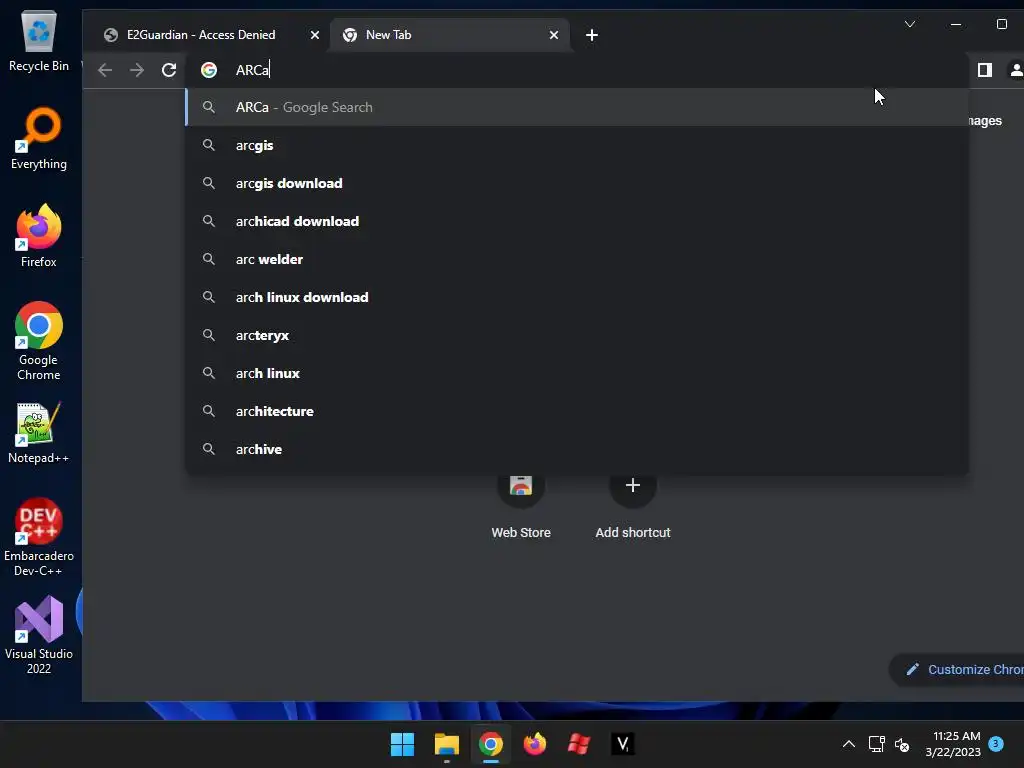Choose the 'architecture' suggestion

tap(577, 411)
